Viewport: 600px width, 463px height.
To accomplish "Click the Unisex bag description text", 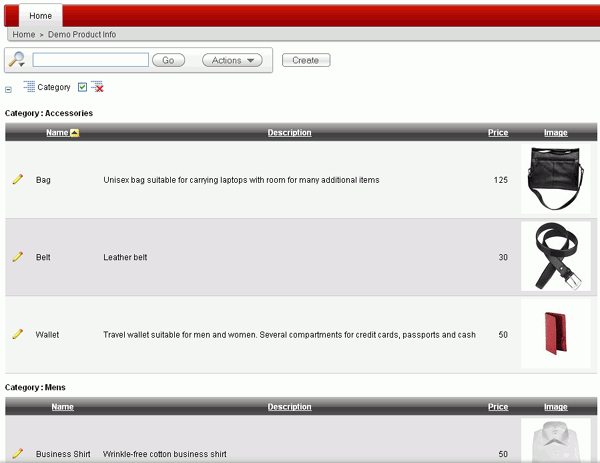I will click(241, 180).
